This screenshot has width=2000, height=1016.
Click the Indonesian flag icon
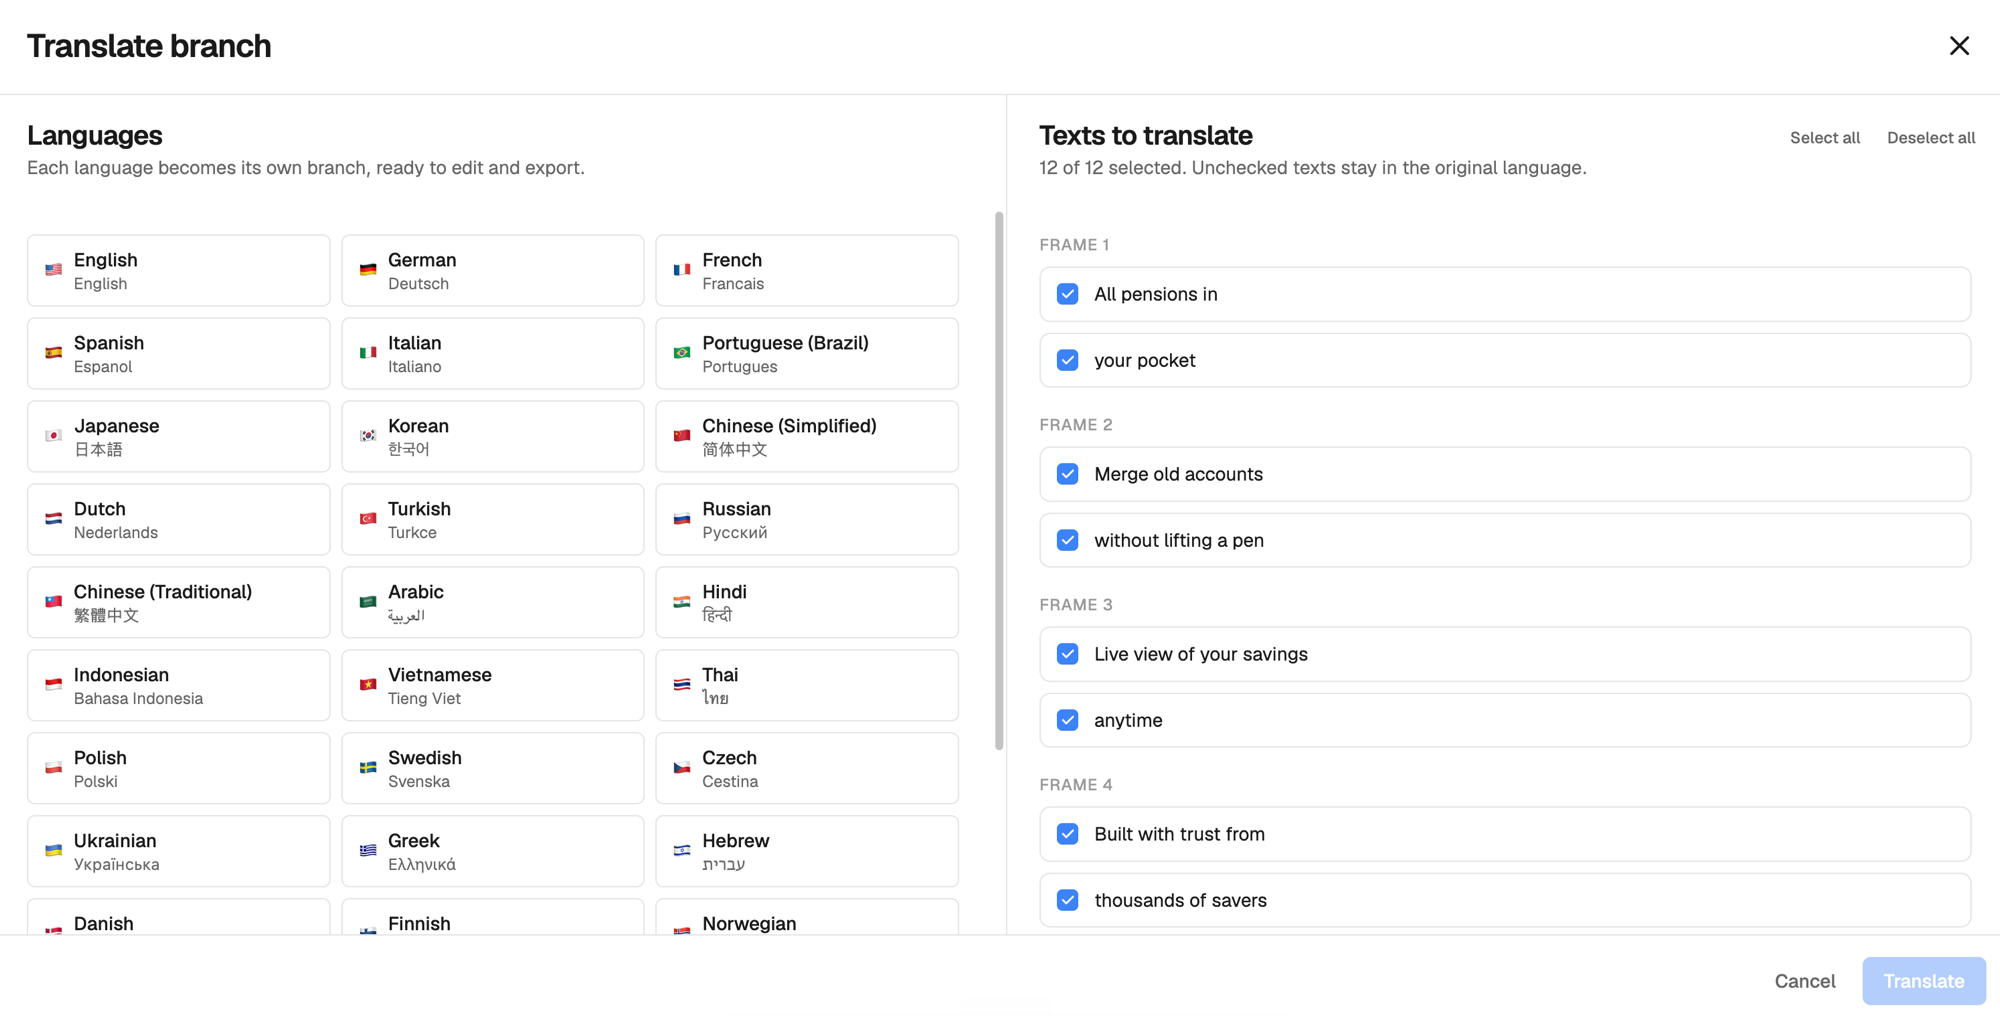(54, 685)
